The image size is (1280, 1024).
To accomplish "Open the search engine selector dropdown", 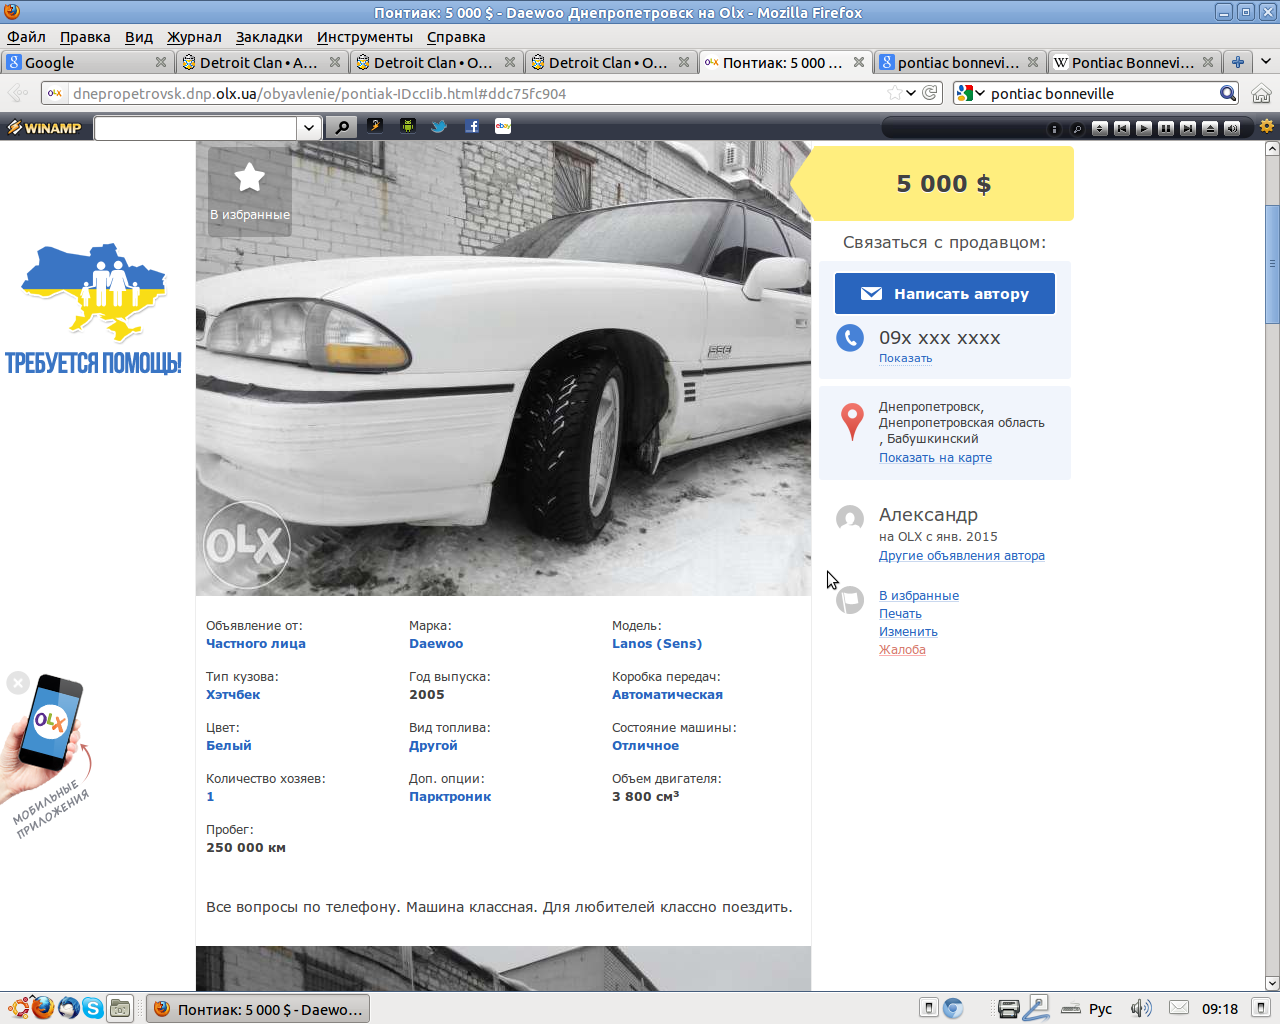I will click(969, 94).
